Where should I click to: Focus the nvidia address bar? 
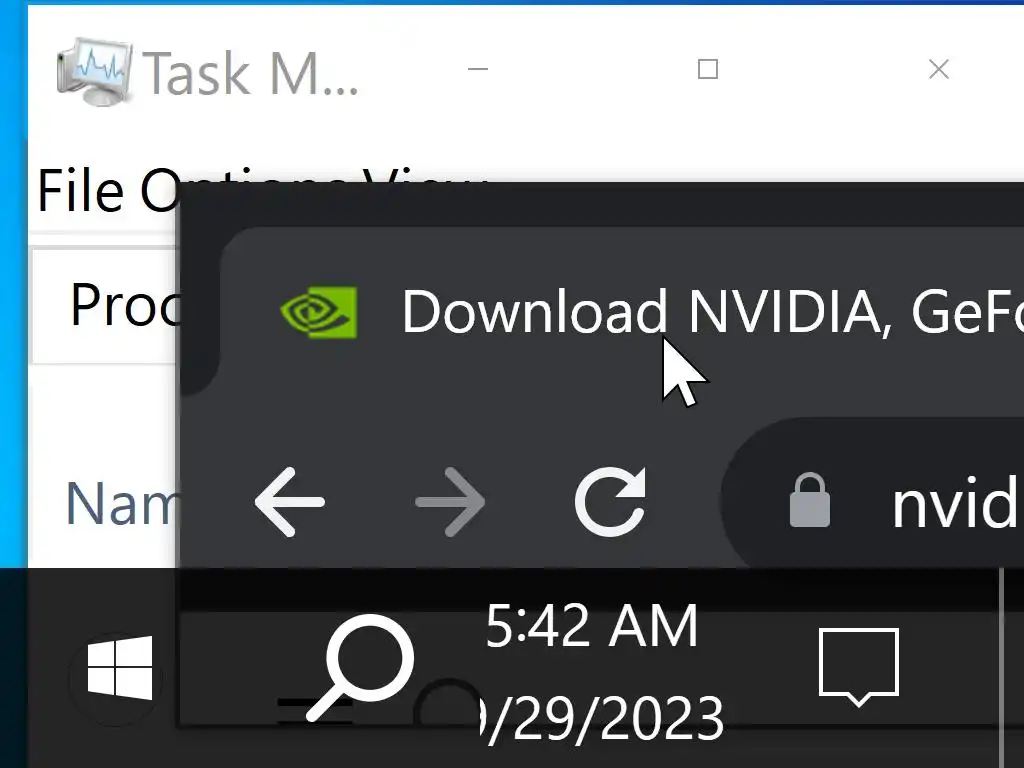(x=872, y=502)
